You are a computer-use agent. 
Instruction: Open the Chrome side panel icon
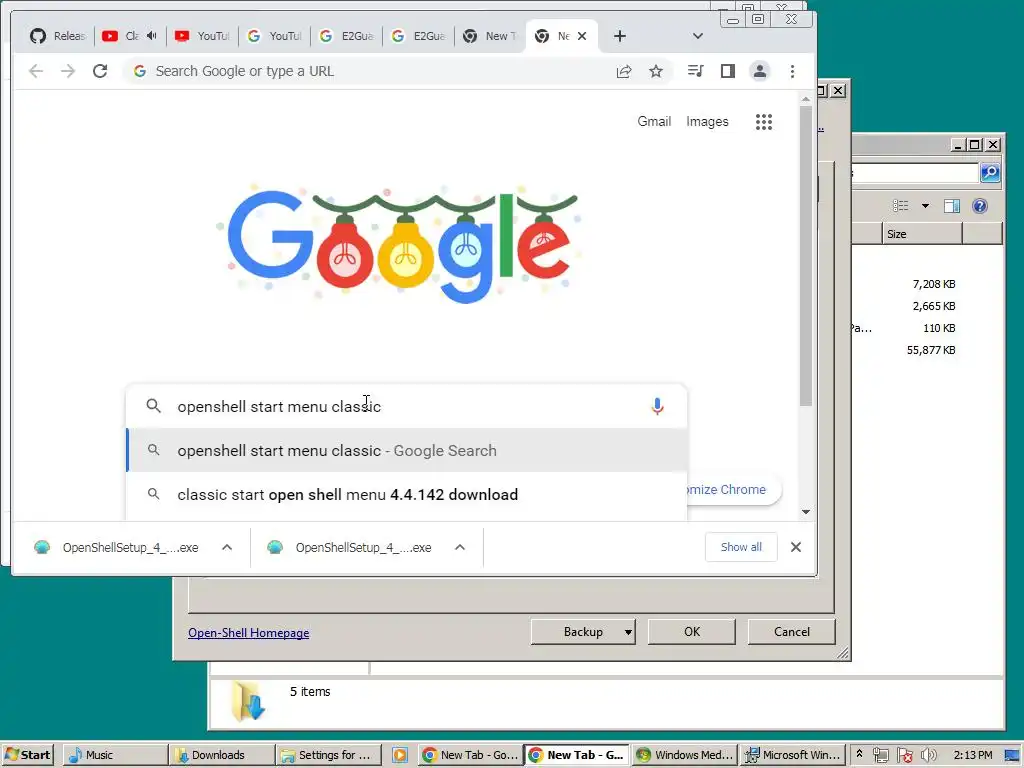[x=728, y=71]
